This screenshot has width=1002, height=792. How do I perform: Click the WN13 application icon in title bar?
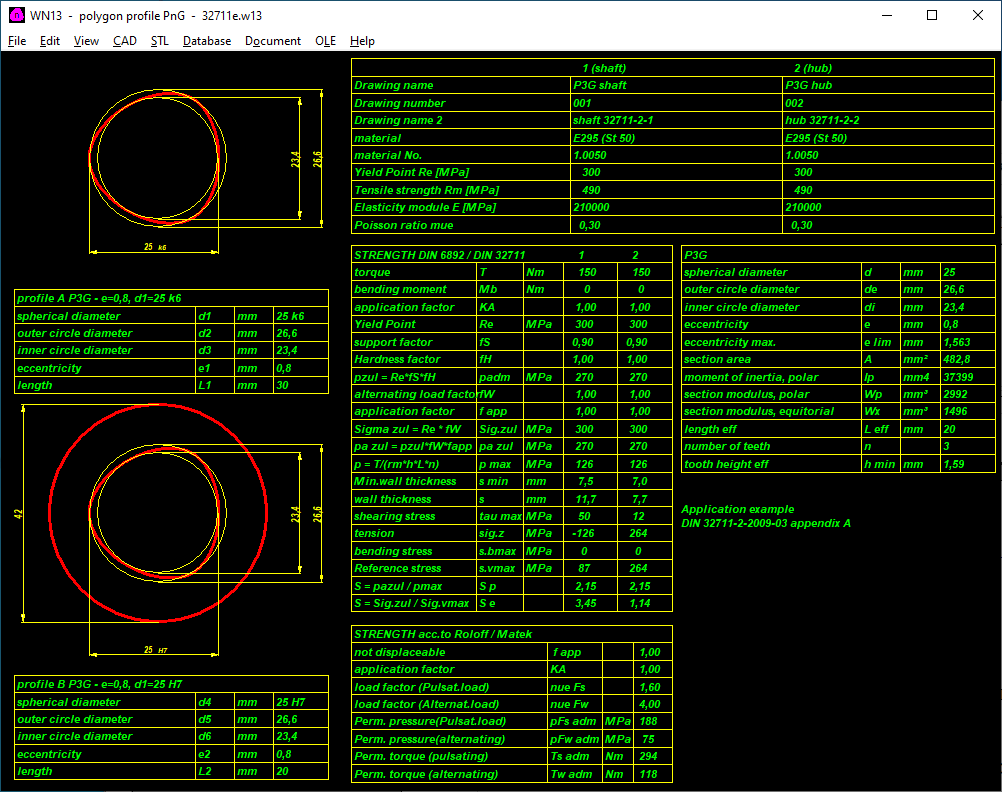(16, 15)
